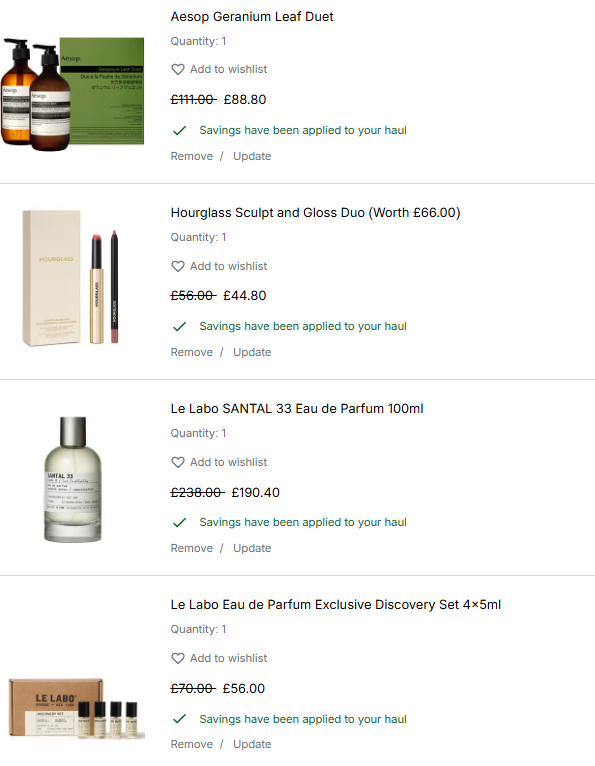Open Le Labo SANTAL 33 Eau de Parfum title
The height and width of the screenshot is (766, 595).
coord(297,409)
